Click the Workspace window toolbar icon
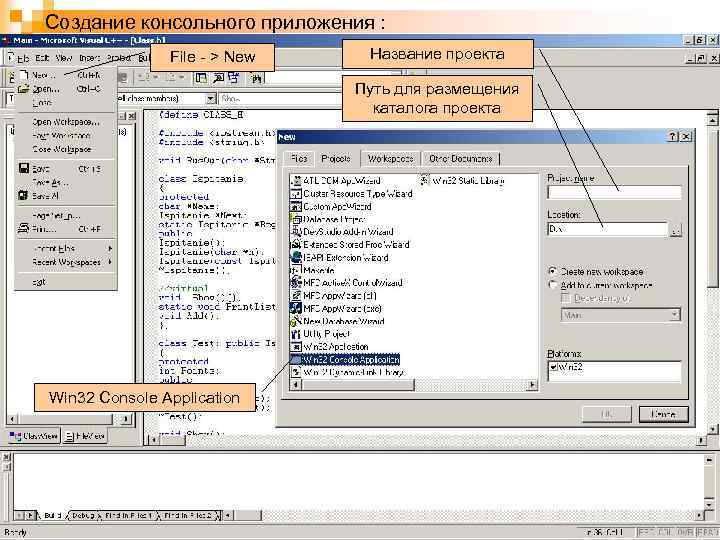The image size is (720, 540). pos(201,78)
